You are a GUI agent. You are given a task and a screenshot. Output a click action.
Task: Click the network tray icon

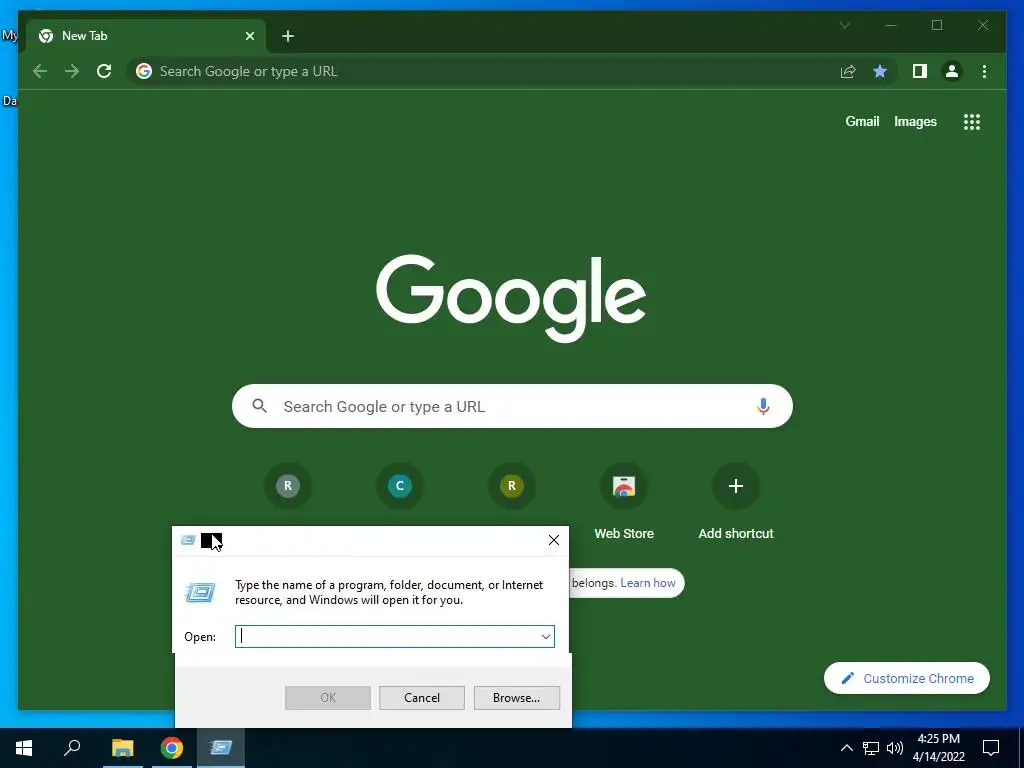(871, 748)
